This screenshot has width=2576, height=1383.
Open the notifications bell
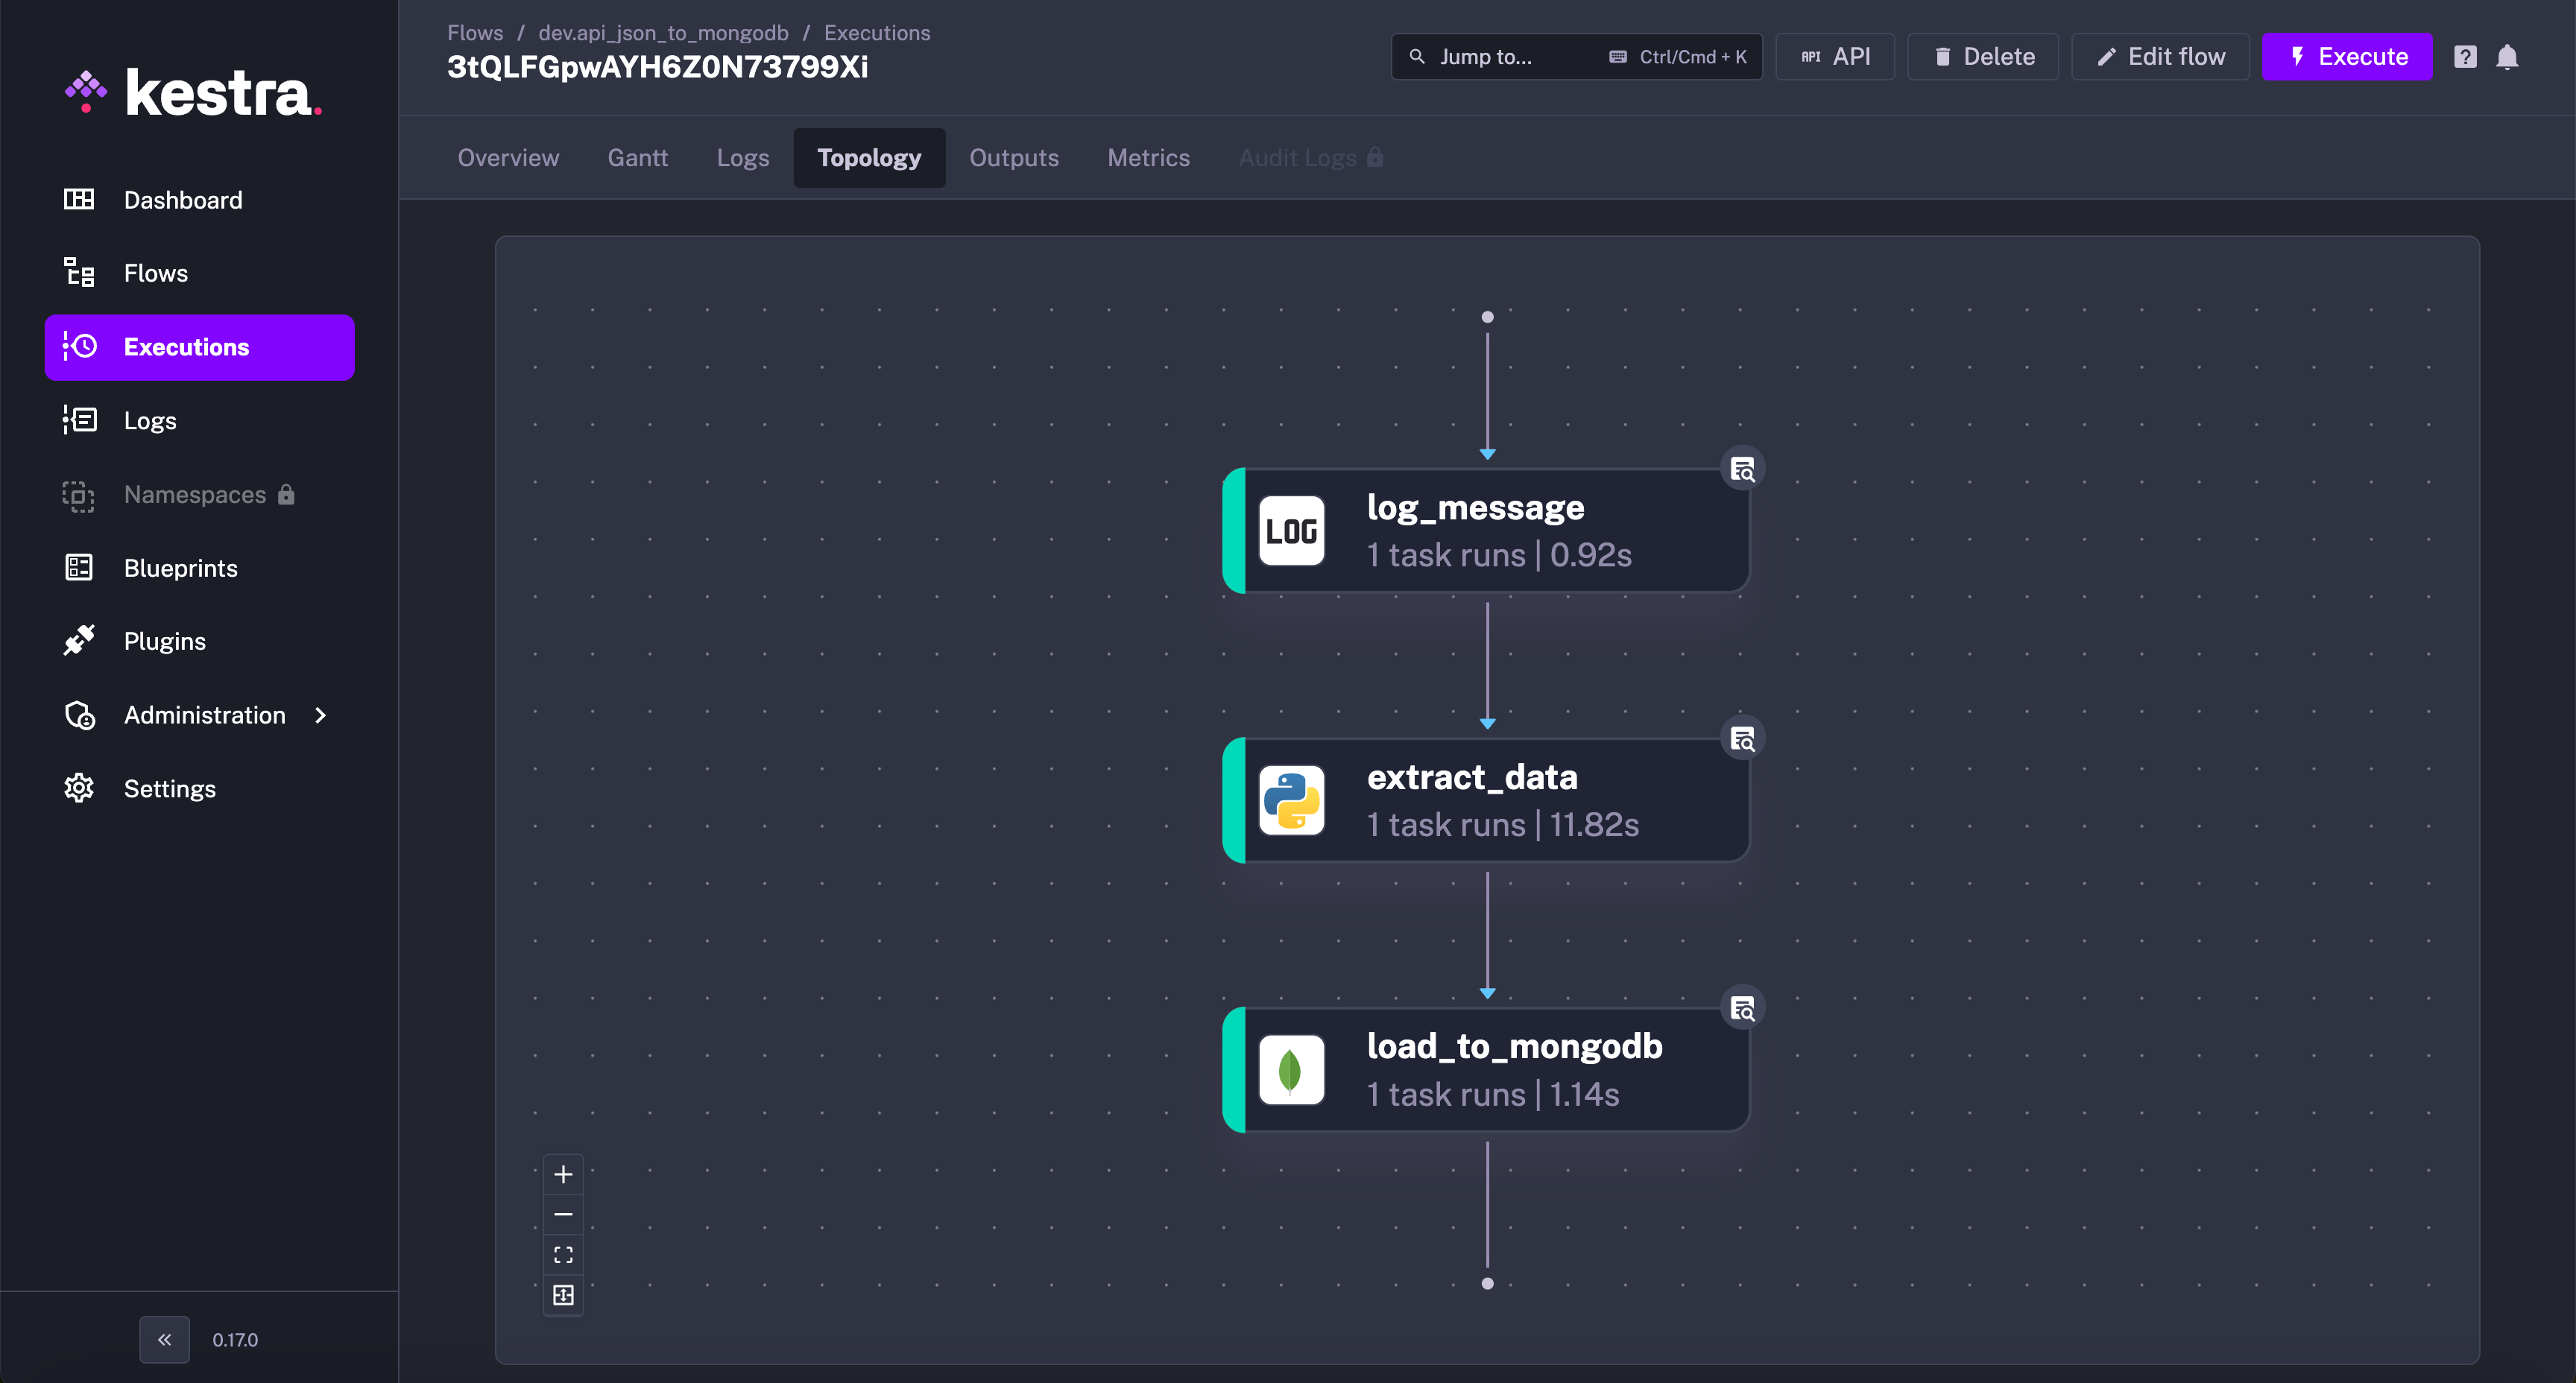point(2507,57)
